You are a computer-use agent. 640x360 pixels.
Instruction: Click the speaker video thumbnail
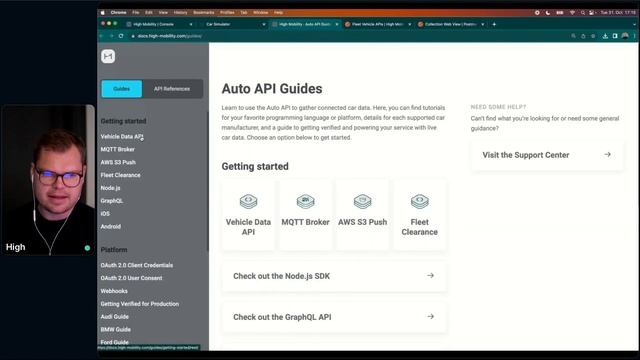49,180
